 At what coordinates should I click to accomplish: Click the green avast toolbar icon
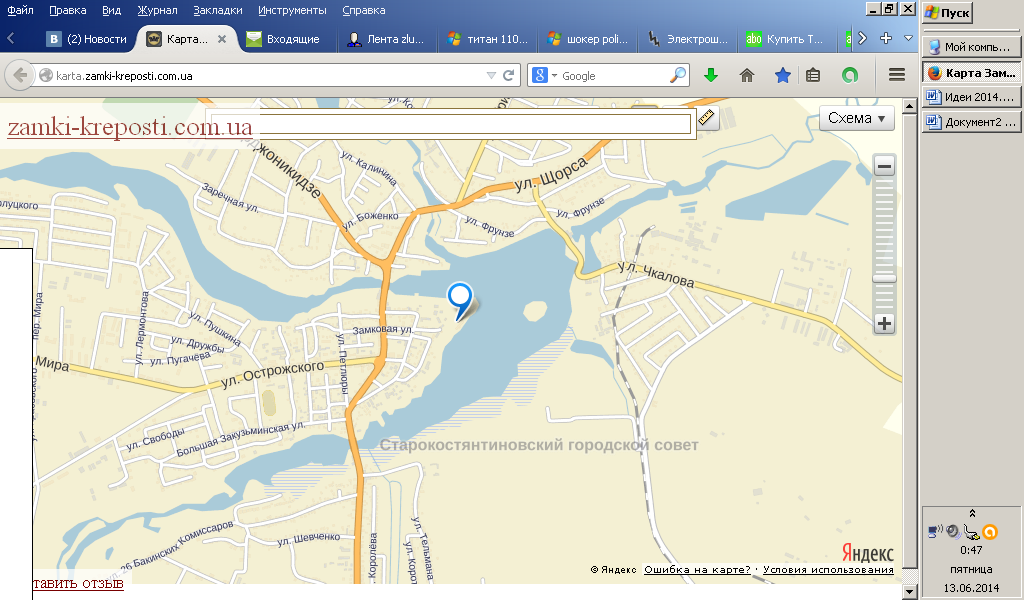coord(850,76)
